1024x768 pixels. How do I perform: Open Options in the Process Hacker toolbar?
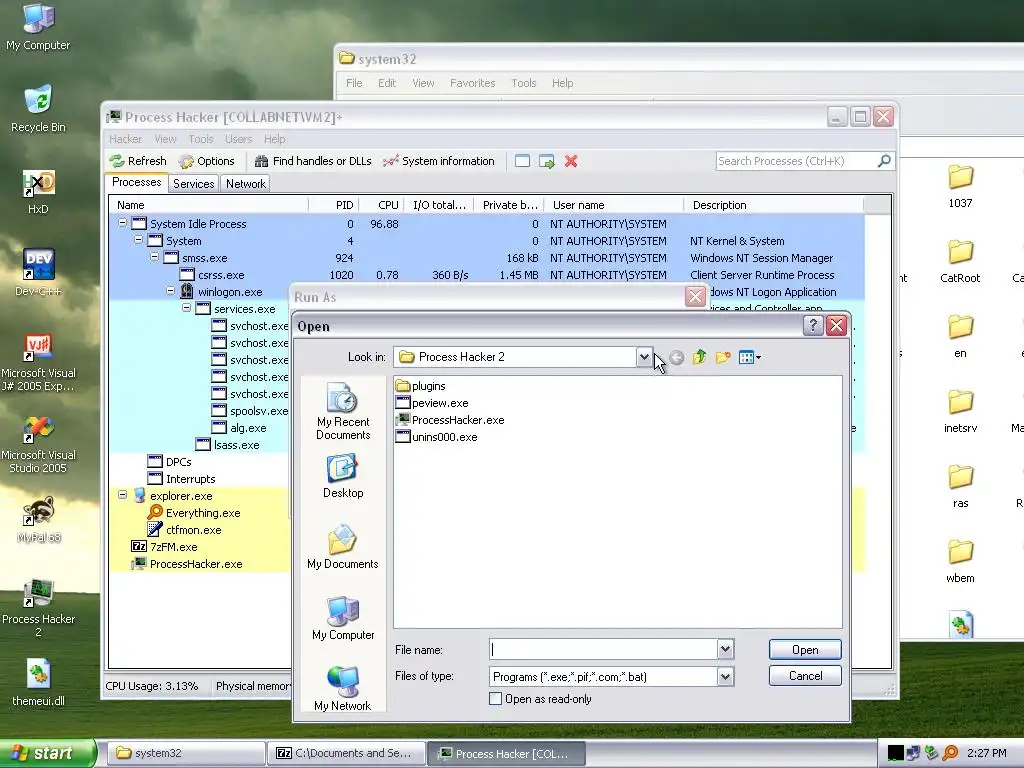click(x=206, y=161)
